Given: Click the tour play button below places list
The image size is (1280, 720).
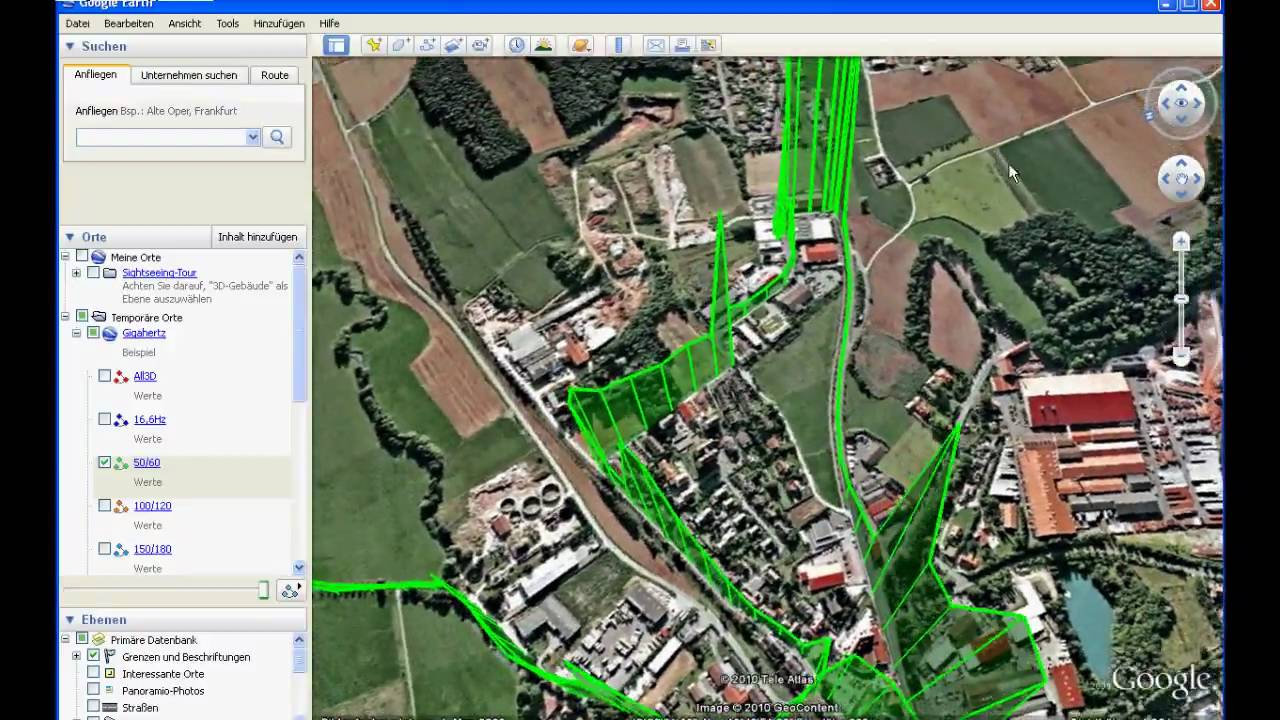Looking at the screenshot, I should click(x=289, y=591).
